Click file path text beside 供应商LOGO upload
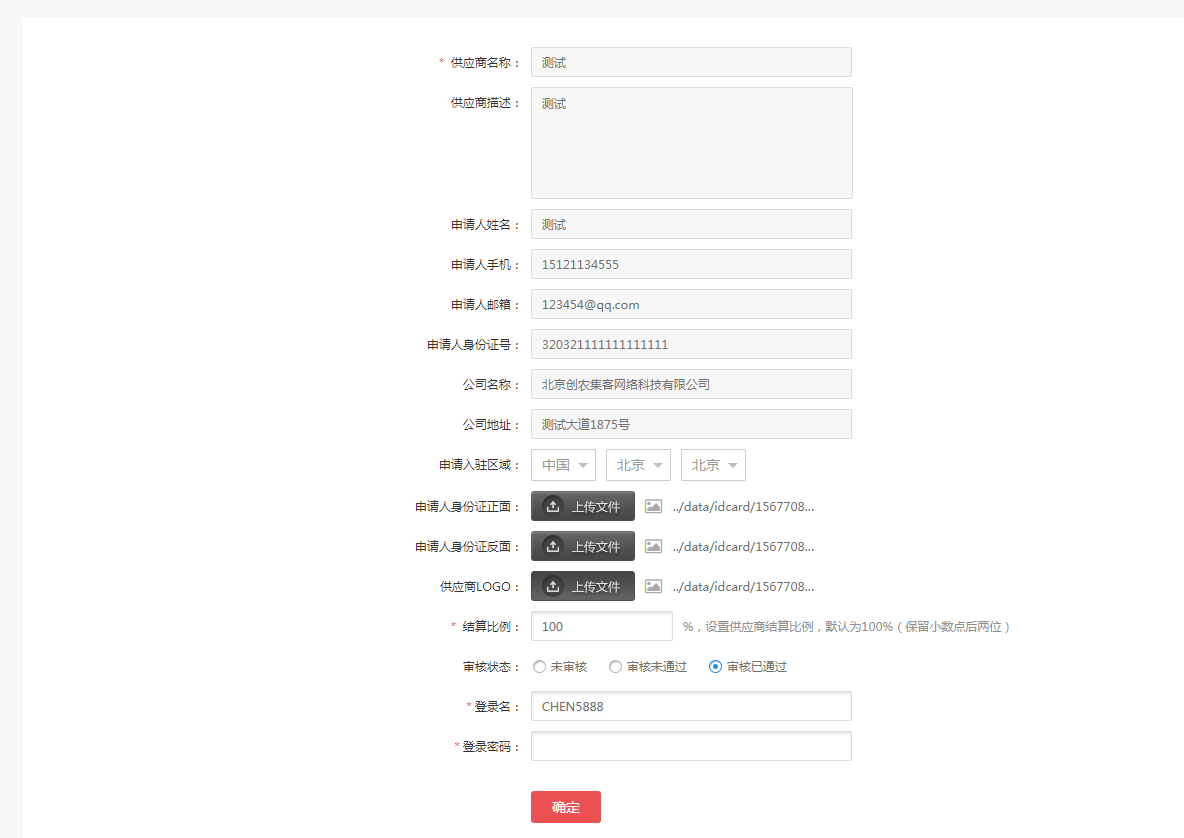 tap(743, 587)
